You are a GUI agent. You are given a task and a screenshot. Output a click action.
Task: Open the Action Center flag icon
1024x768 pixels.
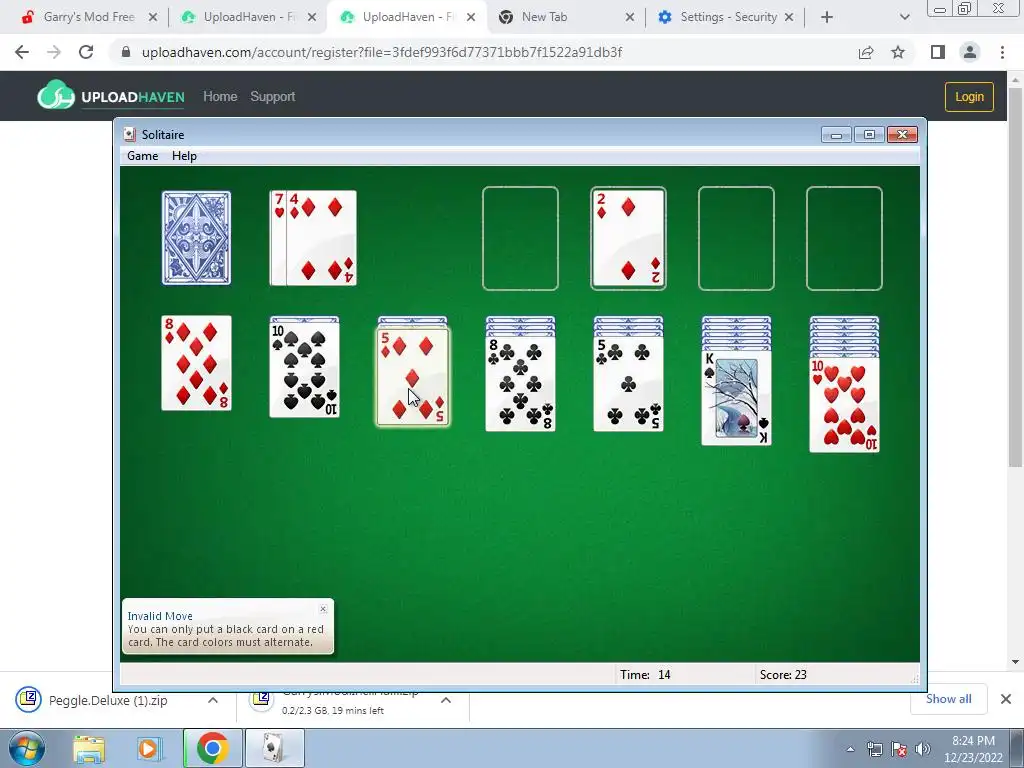coord(899,749)
